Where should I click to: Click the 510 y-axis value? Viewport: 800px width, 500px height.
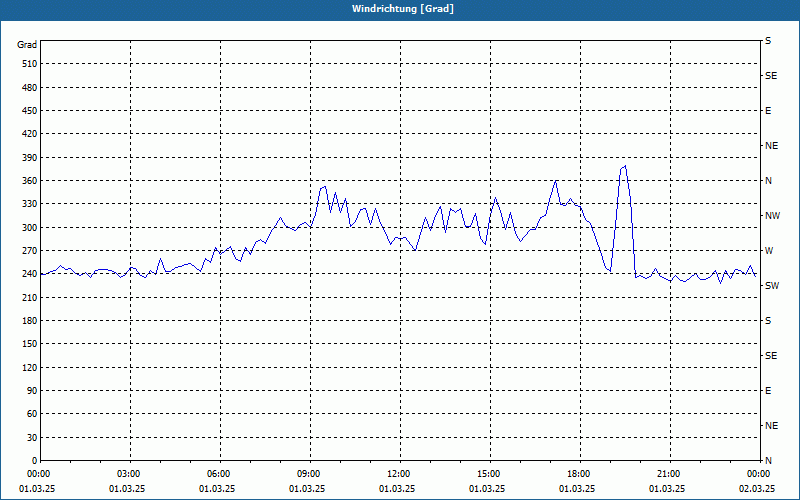(30, 64)
